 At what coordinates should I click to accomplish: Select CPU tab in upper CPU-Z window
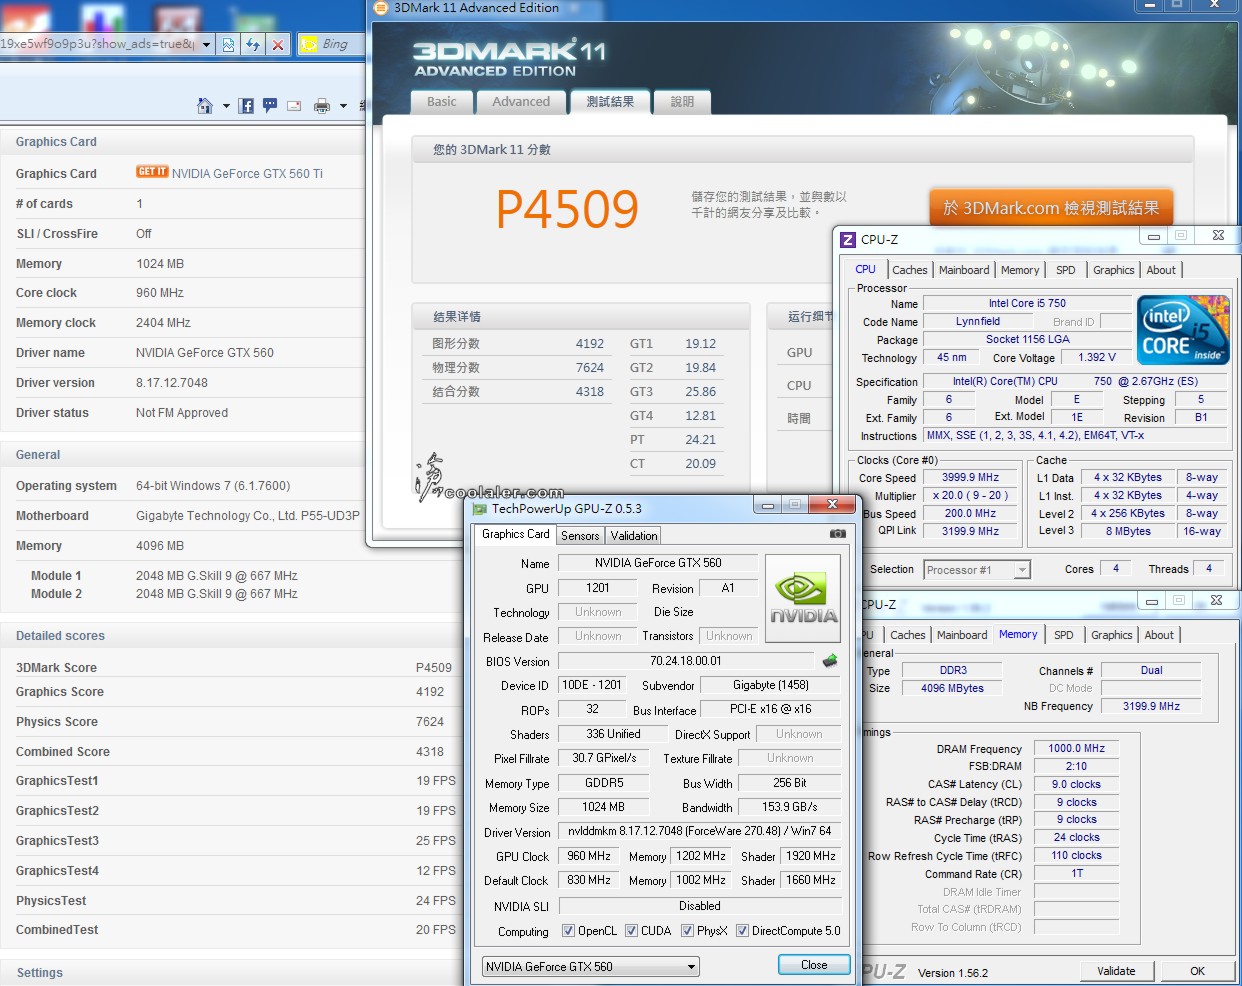(x=865, y=269)
